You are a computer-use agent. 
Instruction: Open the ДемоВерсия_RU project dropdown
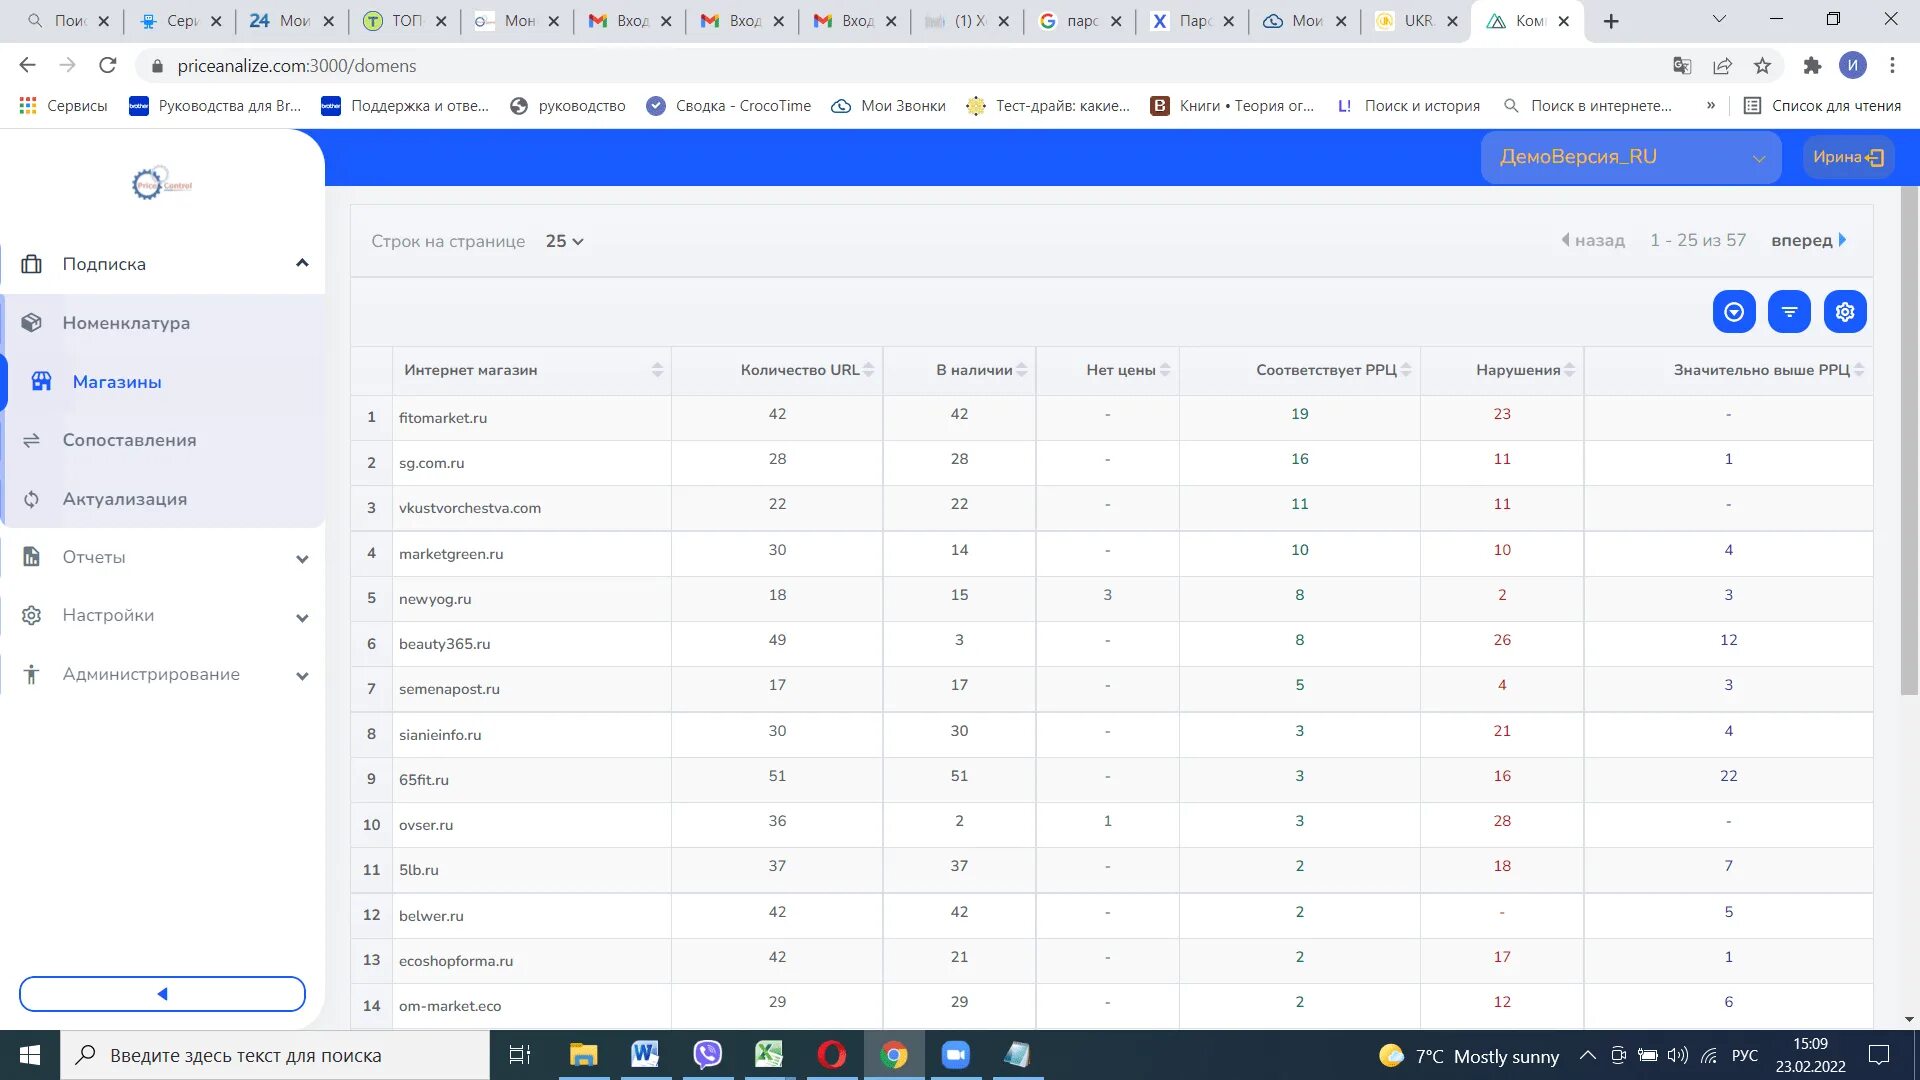click(1630, 157)
